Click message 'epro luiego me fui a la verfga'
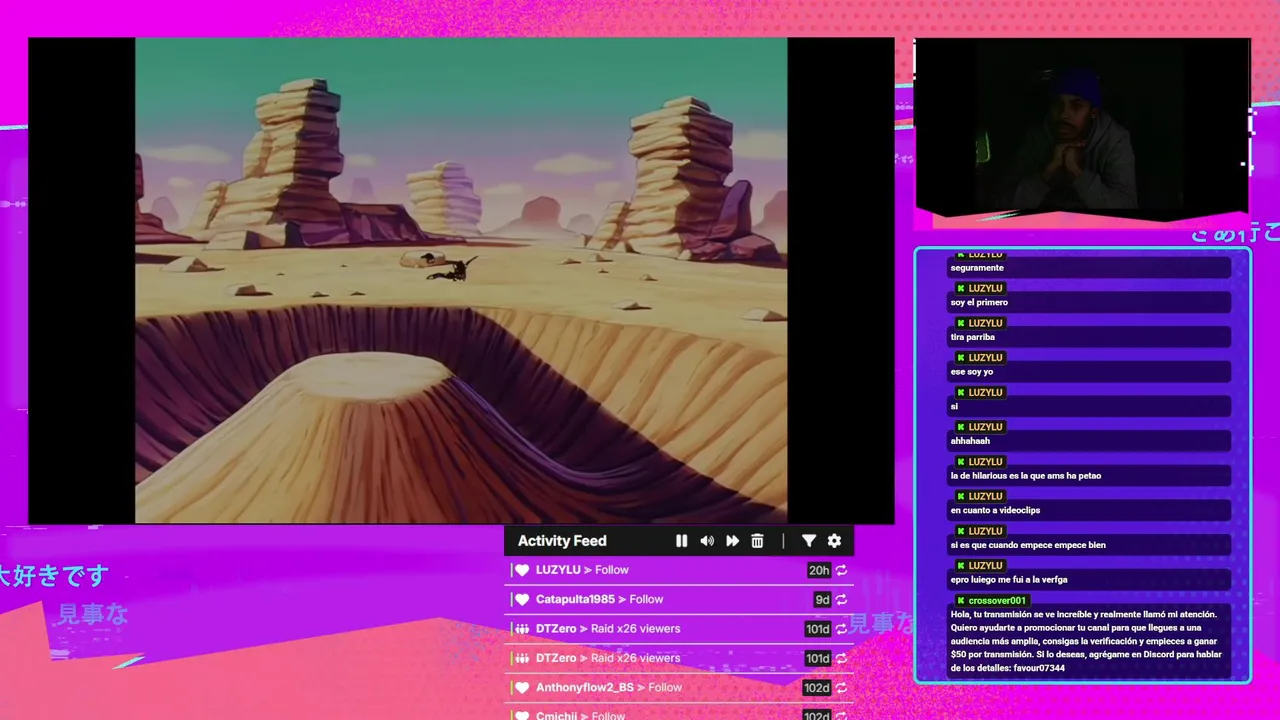Image resolution: width=1280 pixels, height=720 pixels. (1009, 580)
